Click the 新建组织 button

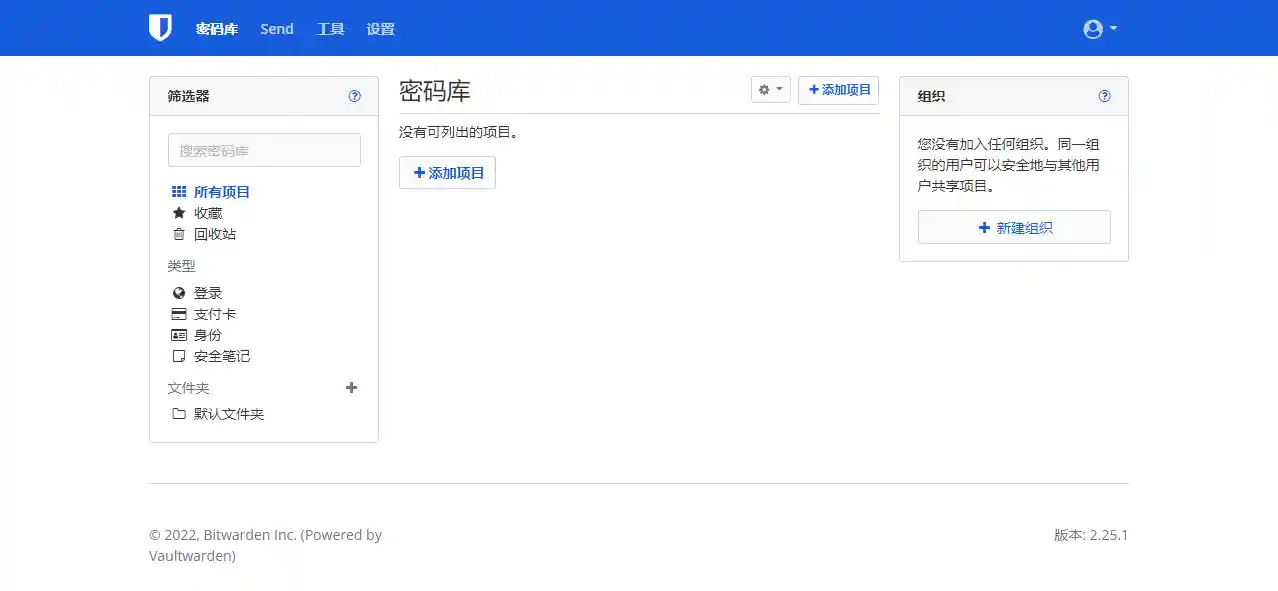pos(1014,227)
